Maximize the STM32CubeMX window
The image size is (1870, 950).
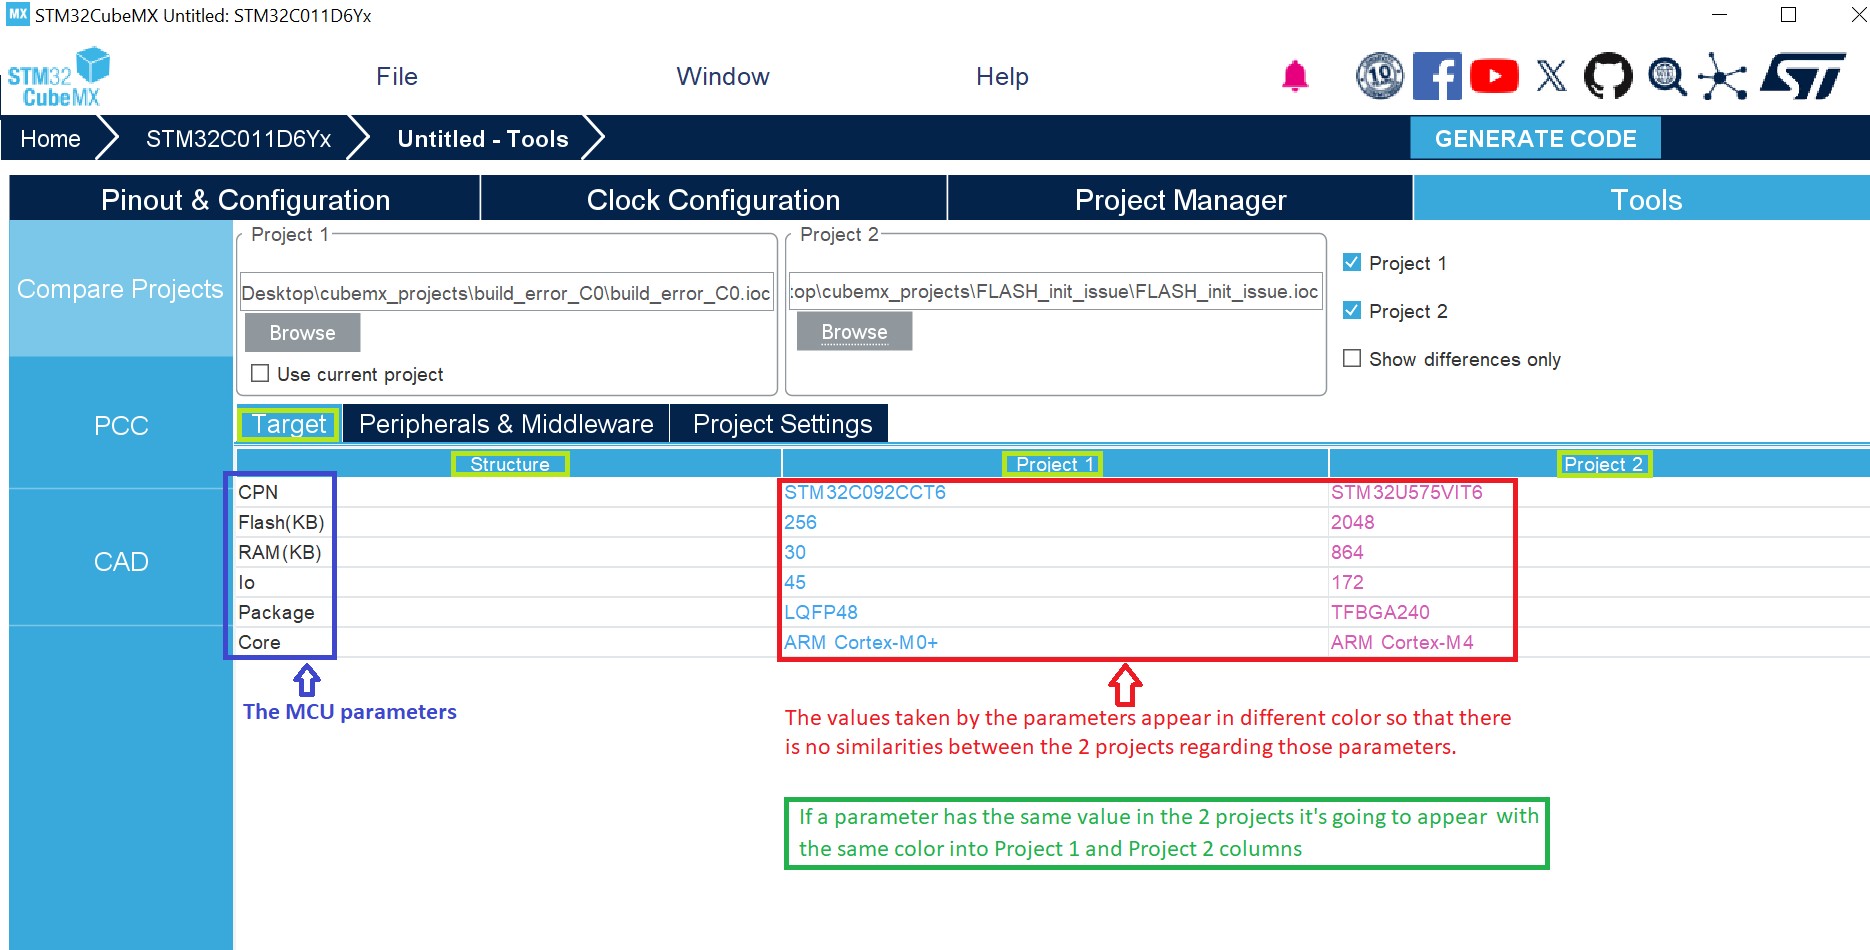[x=1788, y=15]
